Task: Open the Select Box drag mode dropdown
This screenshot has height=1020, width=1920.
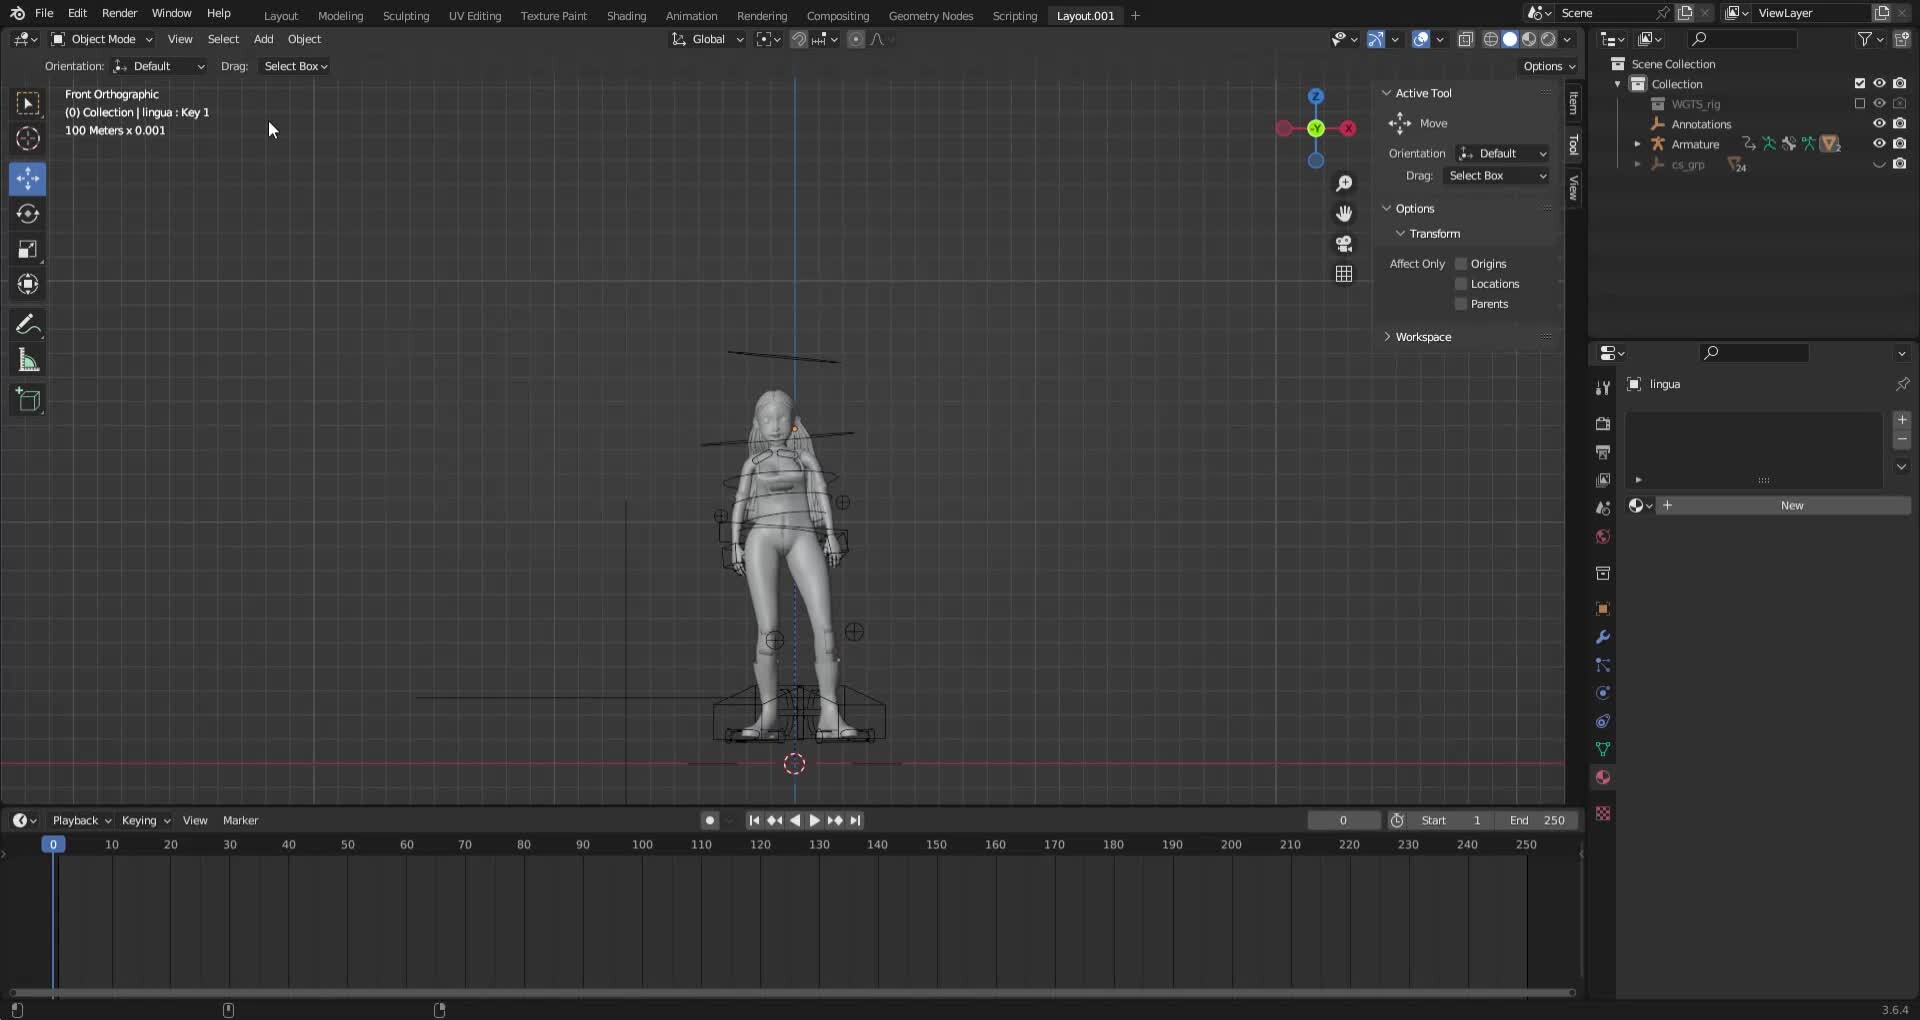Action: [x=294, y=66]
